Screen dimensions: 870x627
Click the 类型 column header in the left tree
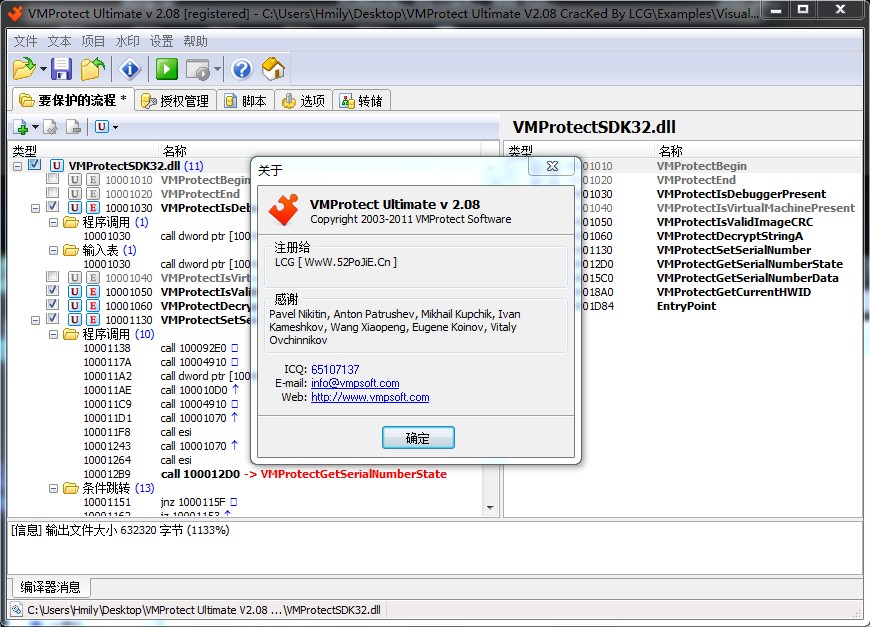83,150
